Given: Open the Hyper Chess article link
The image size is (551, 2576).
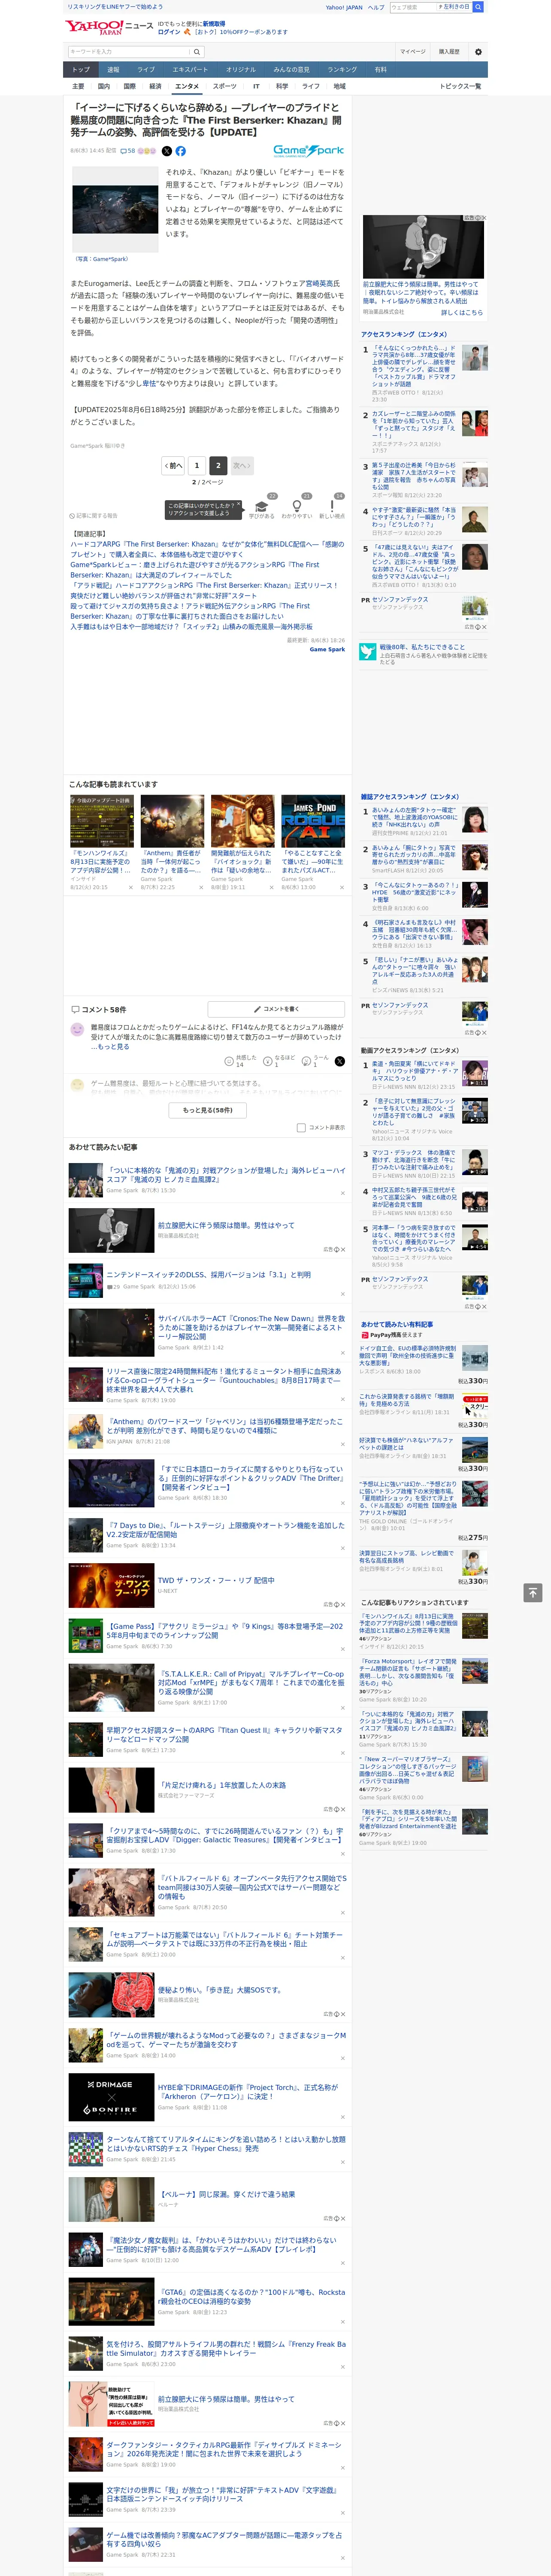Looking at the screenshot, I should pos(226,2144).
